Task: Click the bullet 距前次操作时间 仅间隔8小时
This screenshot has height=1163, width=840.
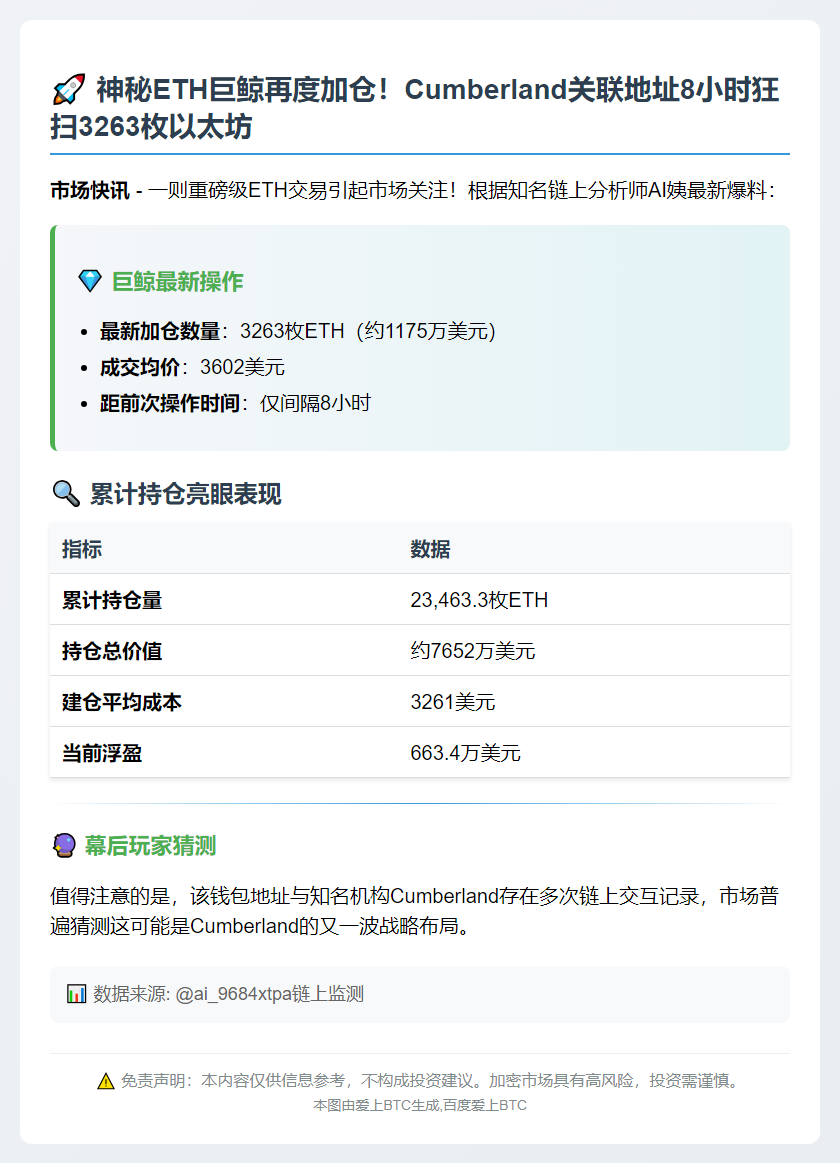Action: (235, 403)
